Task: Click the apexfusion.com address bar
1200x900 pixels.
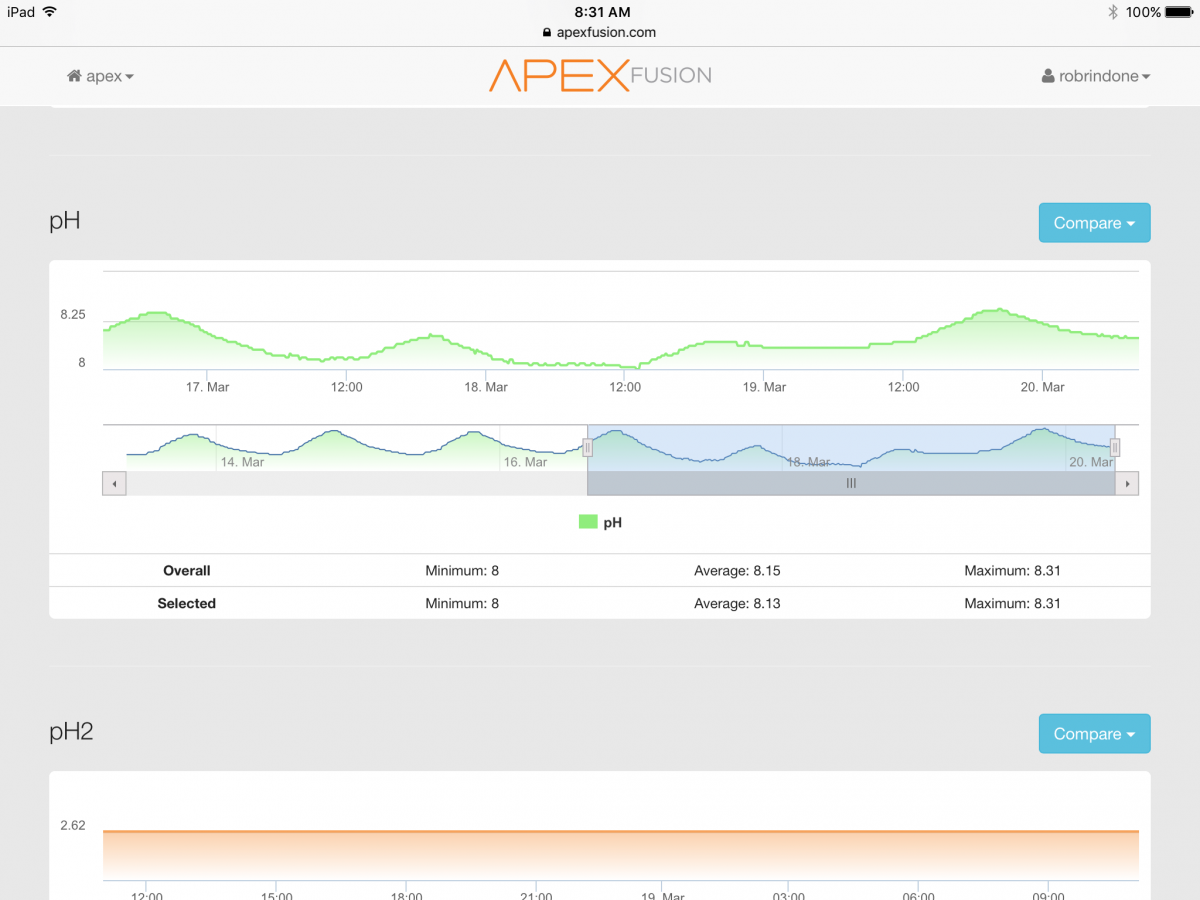Action: coord(600,32)
